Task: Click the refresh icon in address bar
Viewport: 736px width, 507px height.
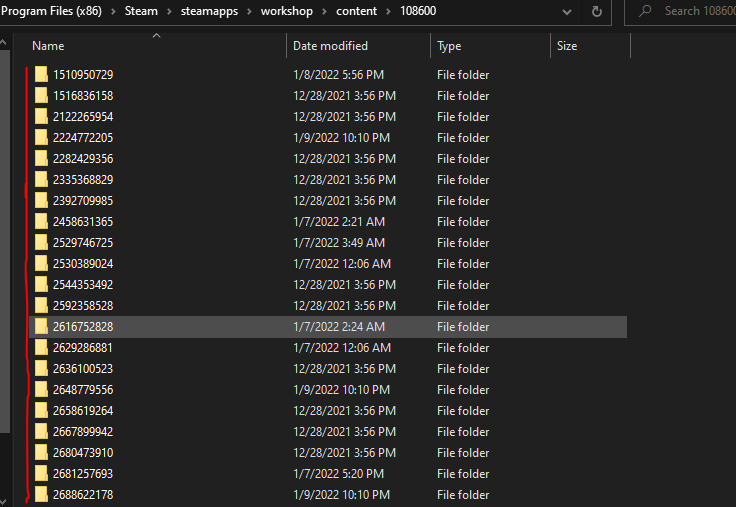Action: click(597, 11)
